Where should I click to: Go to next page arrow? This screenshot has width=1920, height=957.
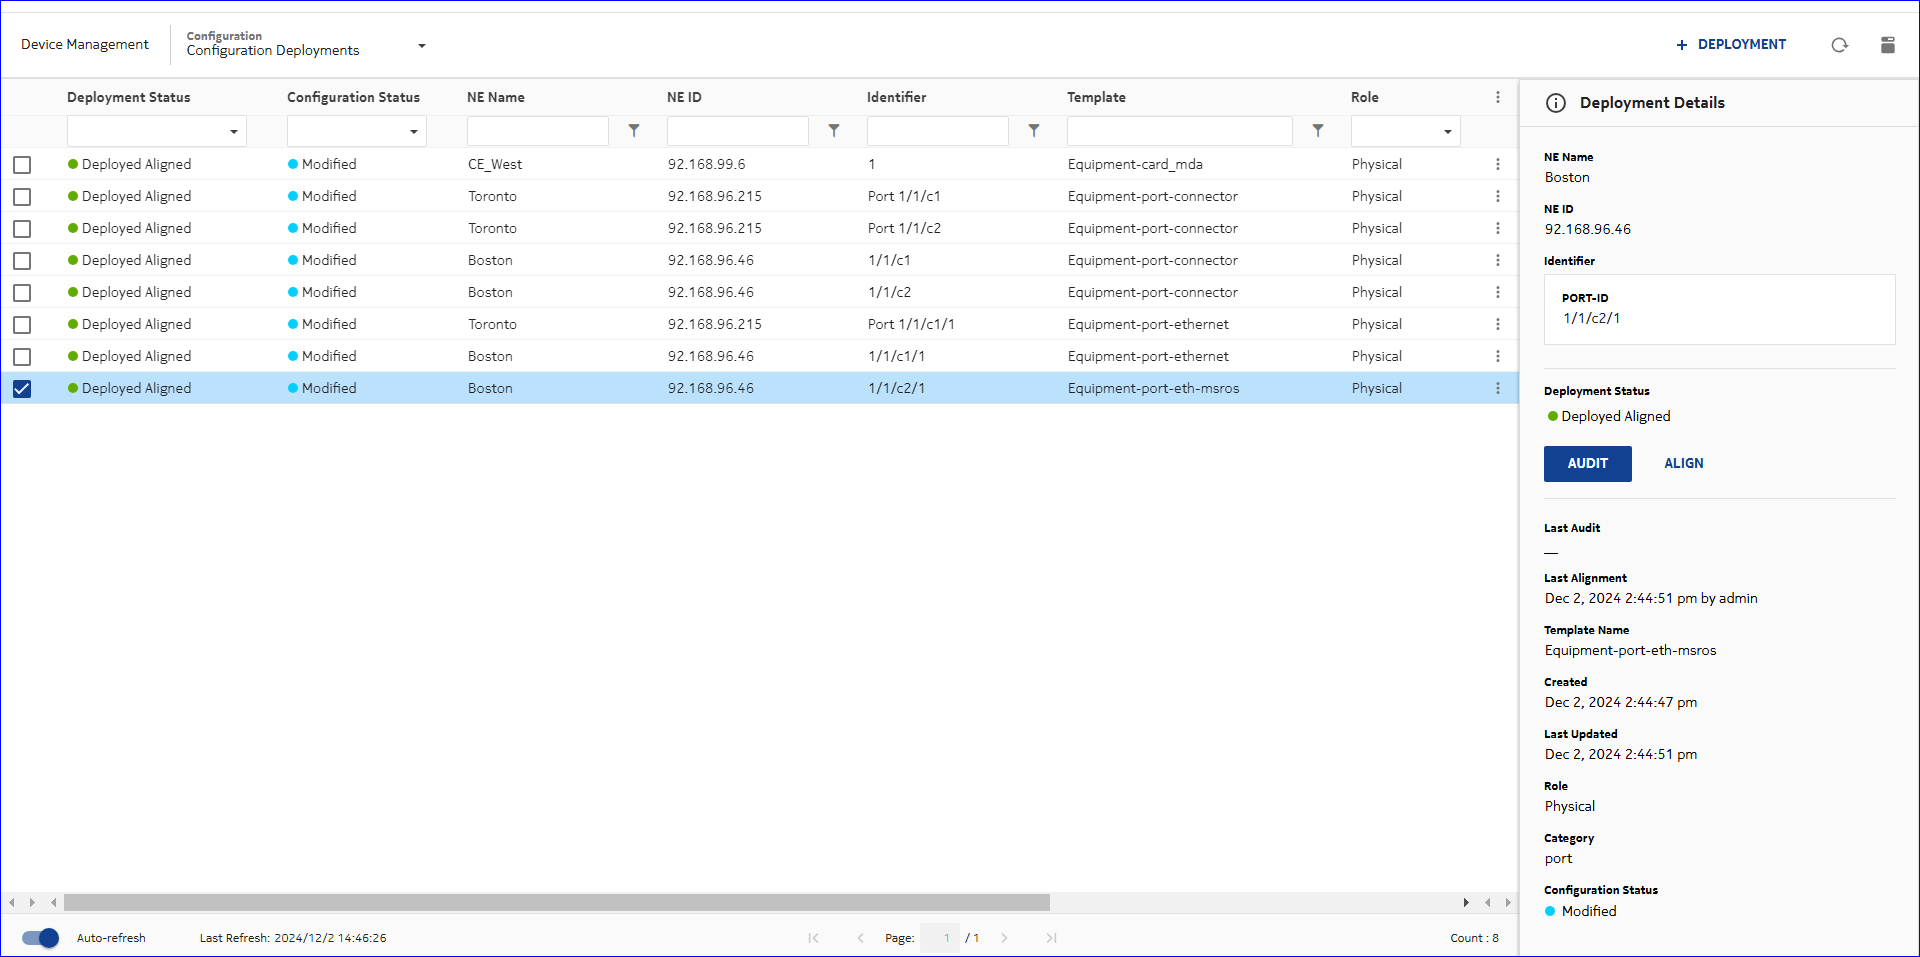click(x=1004, y=938)
